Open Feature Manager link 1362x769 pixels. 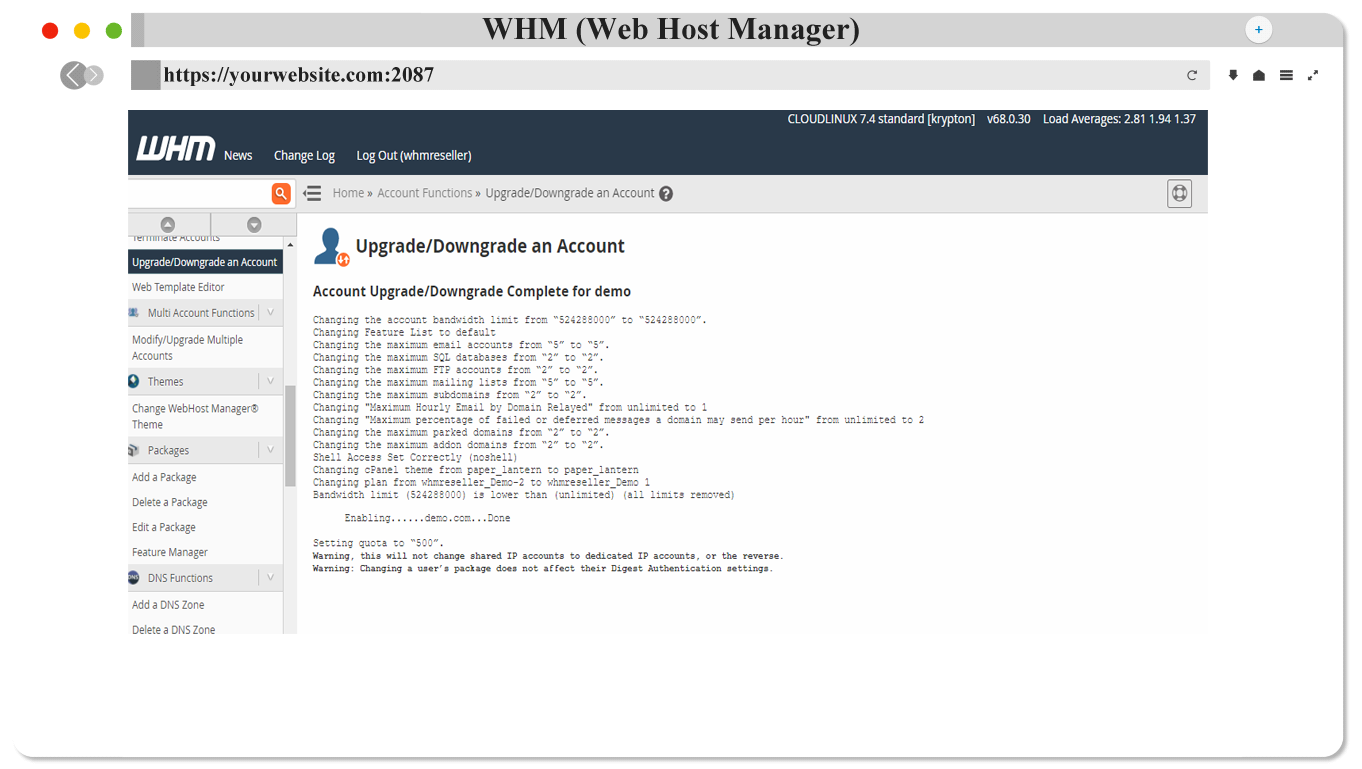point(170,552)
